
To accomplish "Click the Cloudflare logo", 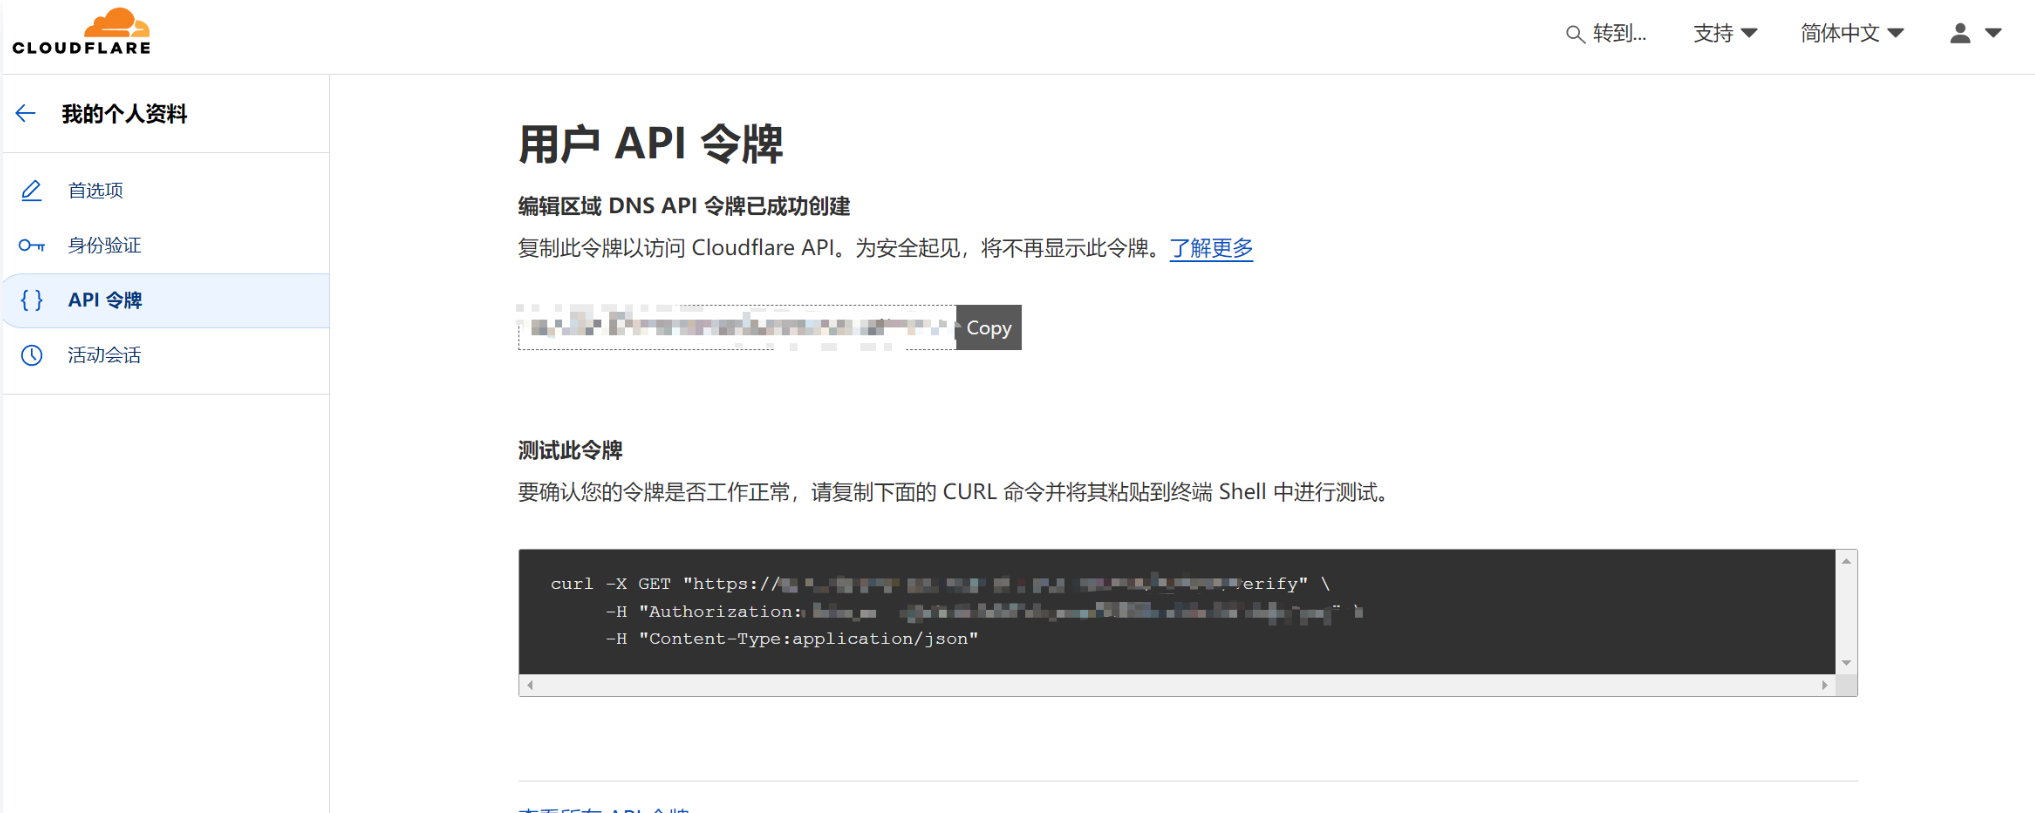I will coord(81,32).
